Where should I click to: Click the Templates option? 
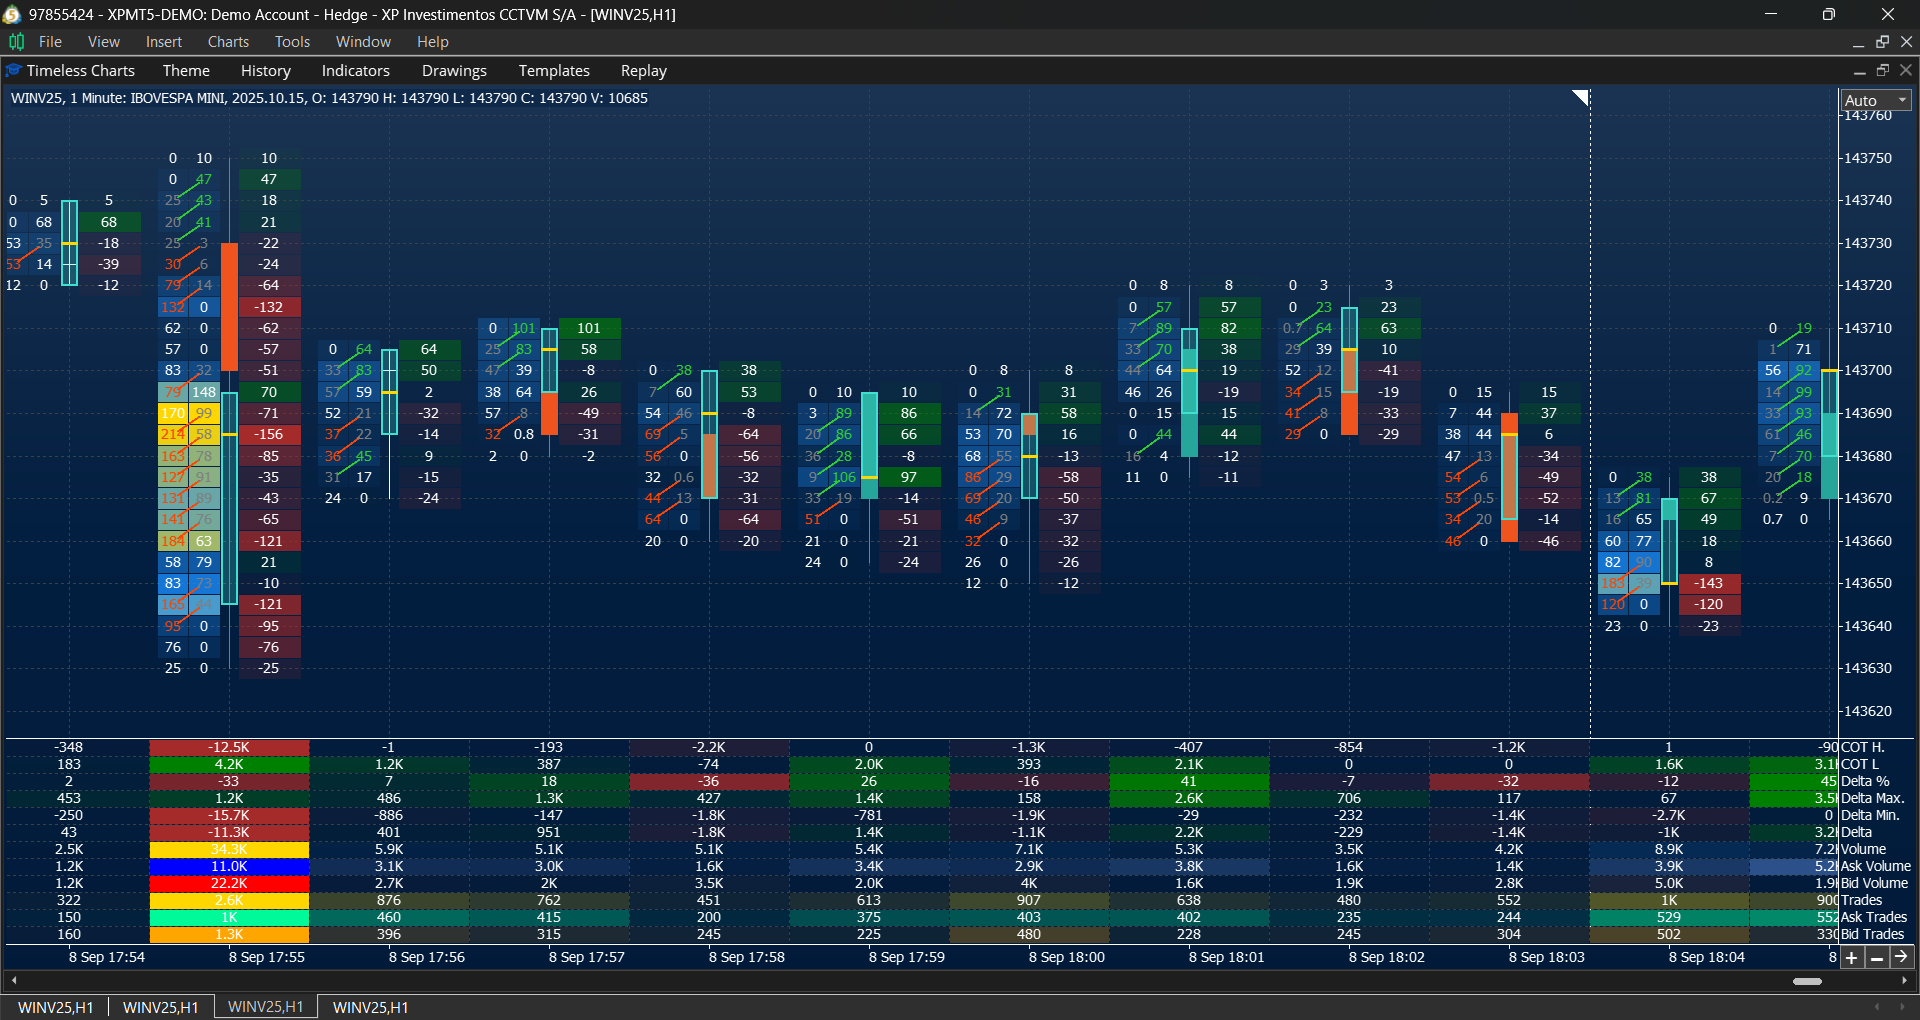[x=553, y=70]
